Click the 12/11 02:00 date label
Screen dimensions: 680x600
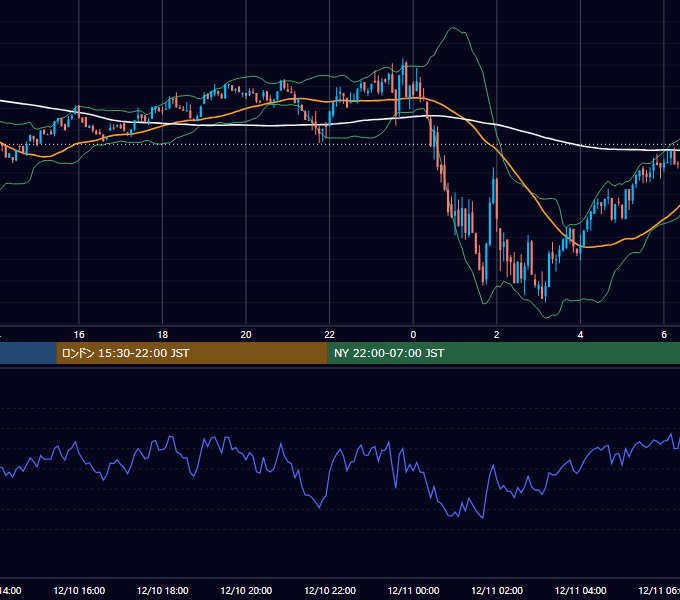tap(497, 590)
